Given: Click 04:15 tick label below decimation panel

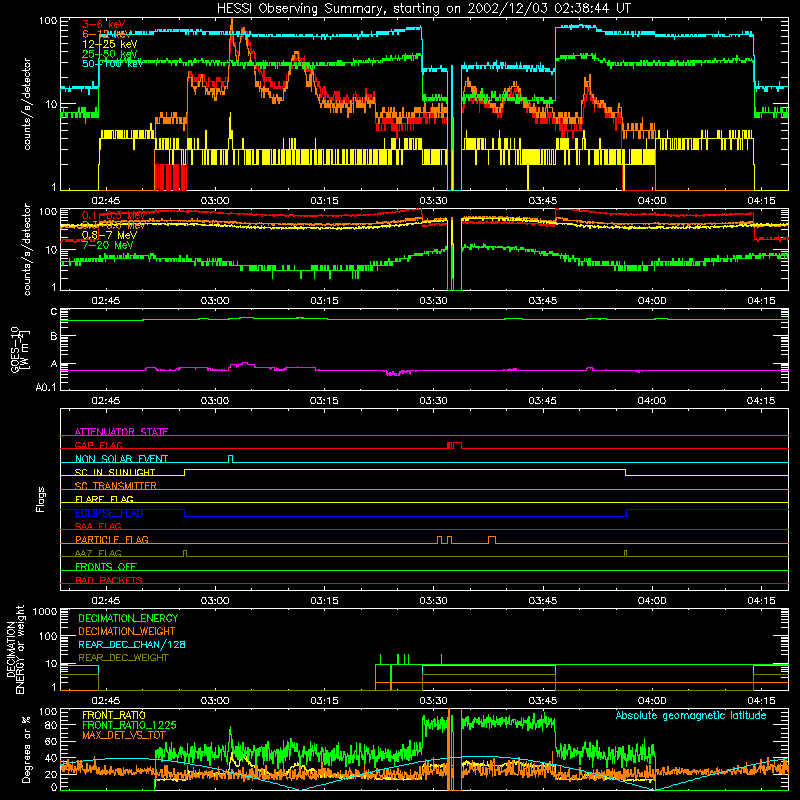Looking at the screenshot, I should pyautogui.click(x=761, y=701).
